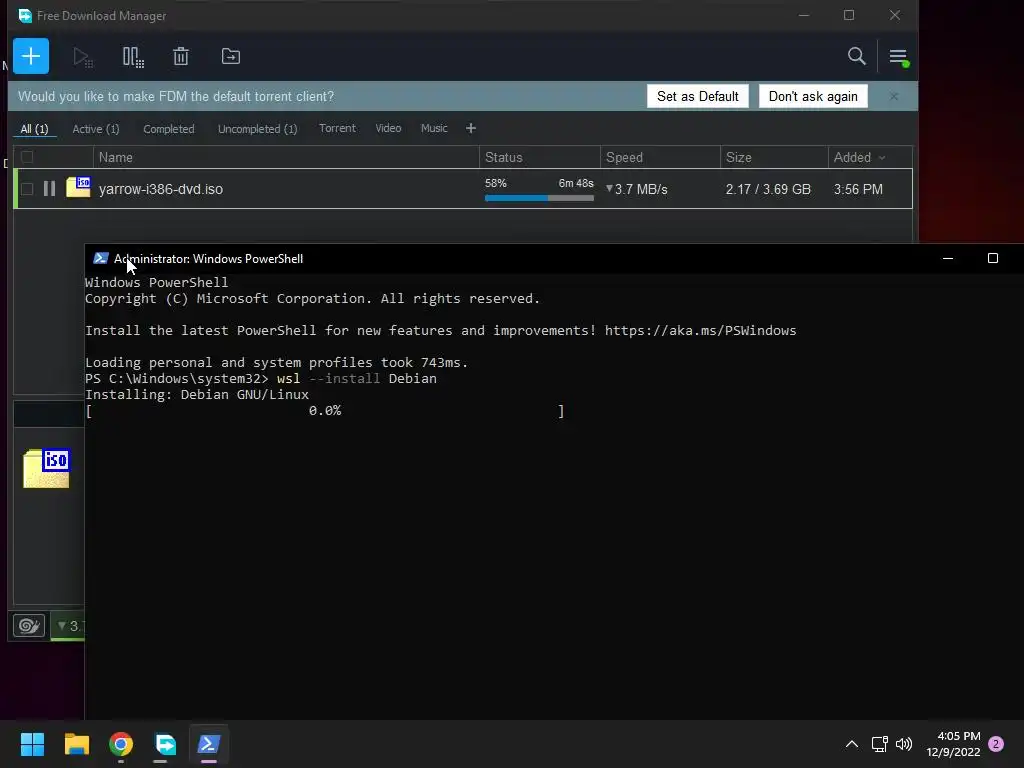Open volume control tray icon
Image resolution: width=1024 pixels, height=768 pixels.
904,744
